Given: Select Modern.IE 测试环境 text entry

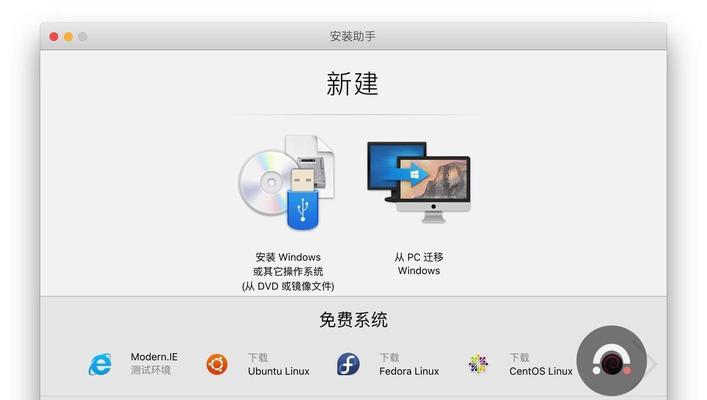Looking at the screenshot, I should 154,363.
